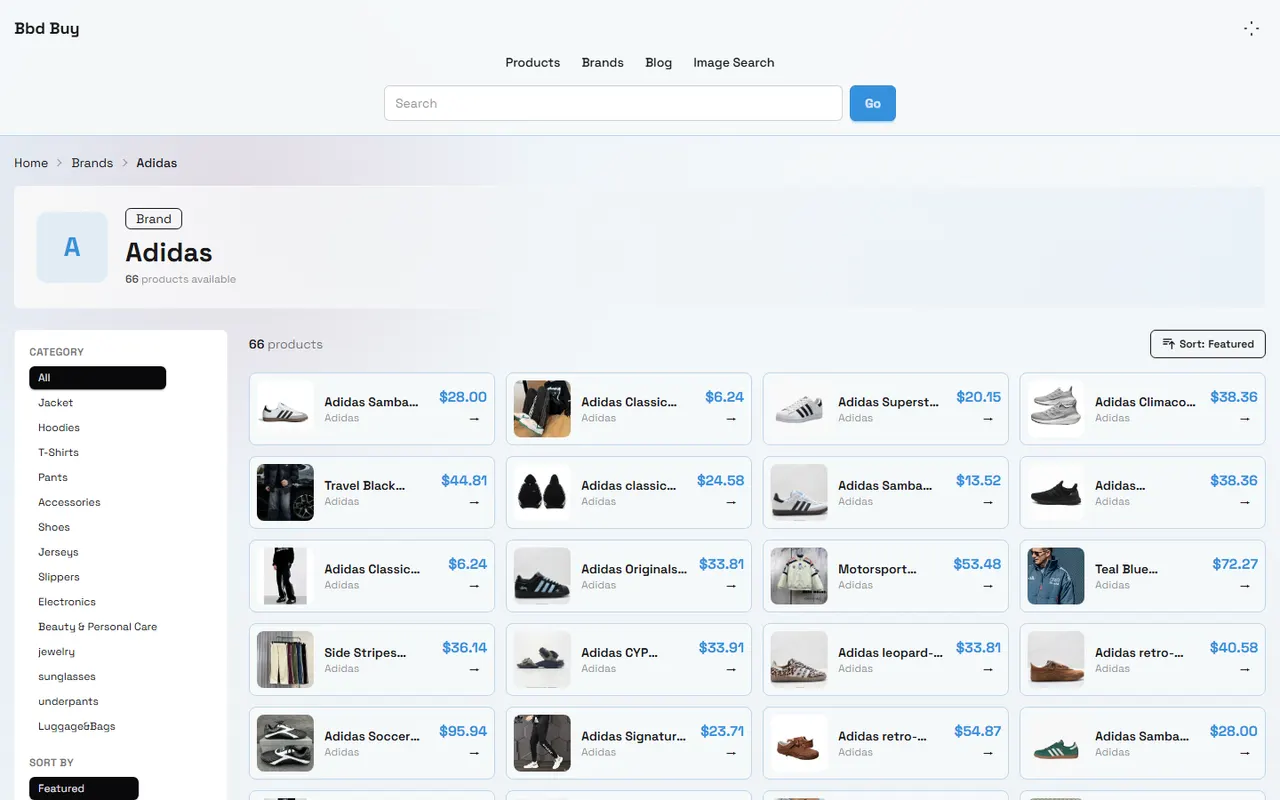Click arrow on Adidas Samba... $13.52 card
The height and width of the screenshot is (800, 1280).
(x=988, y=503)
